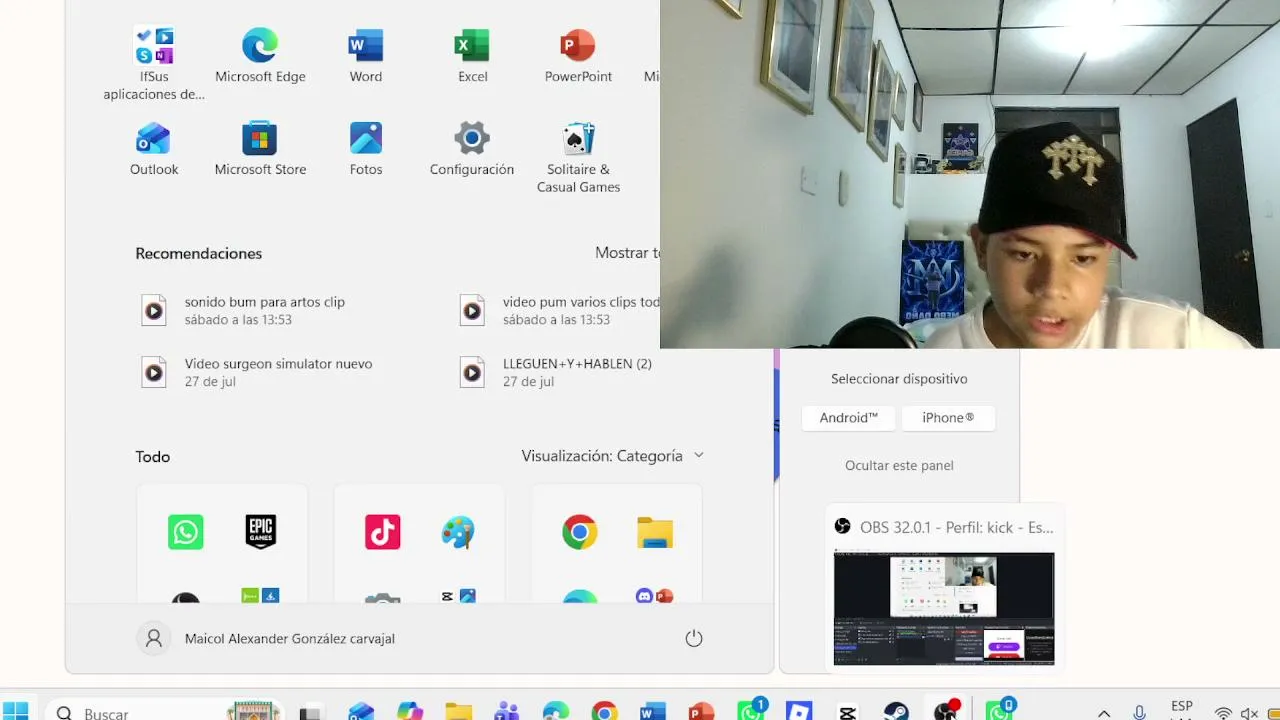Screen dimensions: 1280x720
Task: Select Android™ device button
Action: pyautogui.click(x=848, y=418)
